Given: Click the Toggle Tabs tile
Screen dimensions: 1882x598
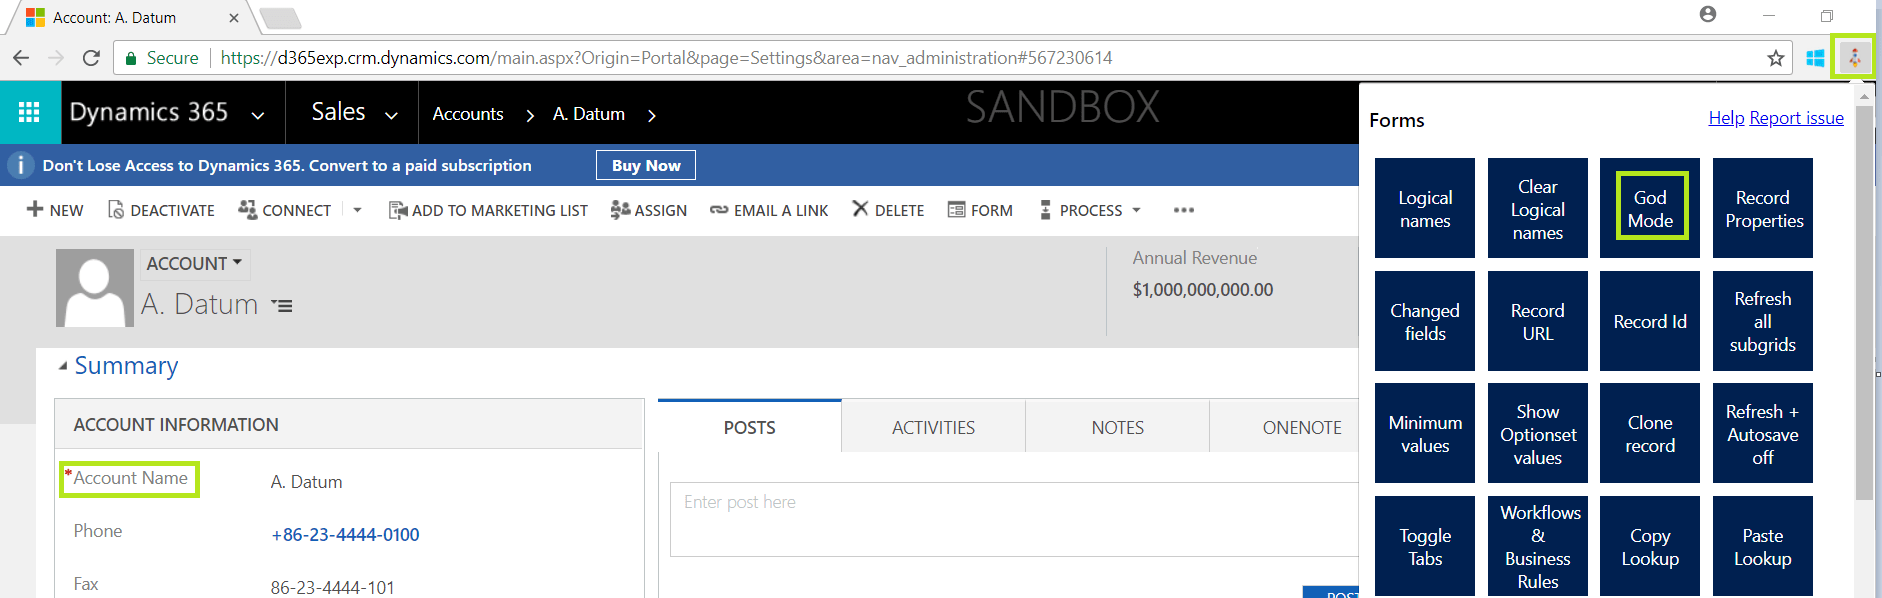Looking at the screenshot, I should 1424,546.
